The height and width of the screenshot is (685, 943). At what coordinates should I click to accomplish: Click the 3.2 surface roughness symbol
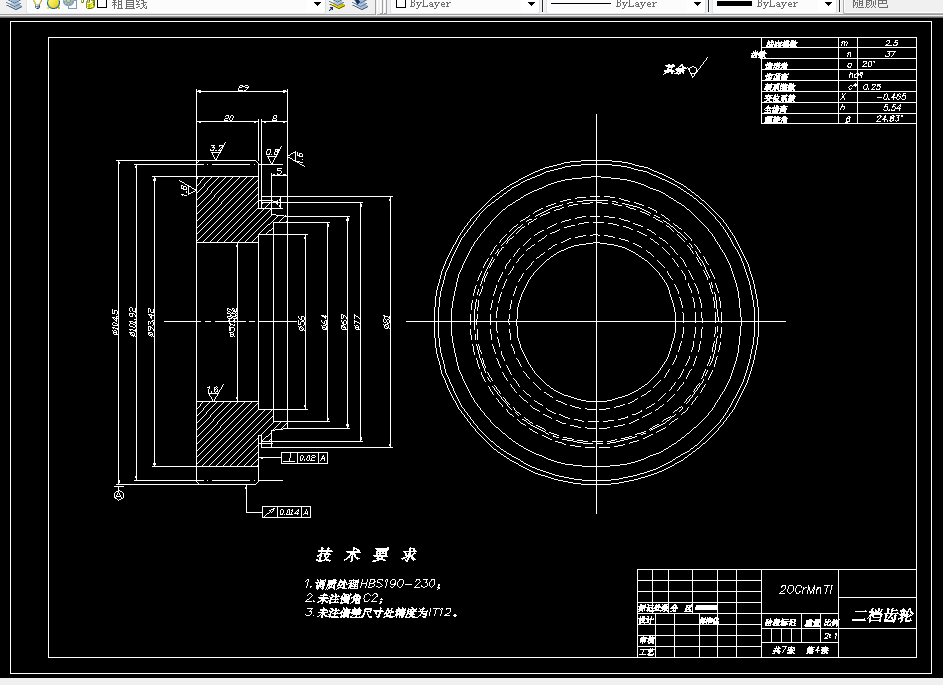tap(217, 151)
